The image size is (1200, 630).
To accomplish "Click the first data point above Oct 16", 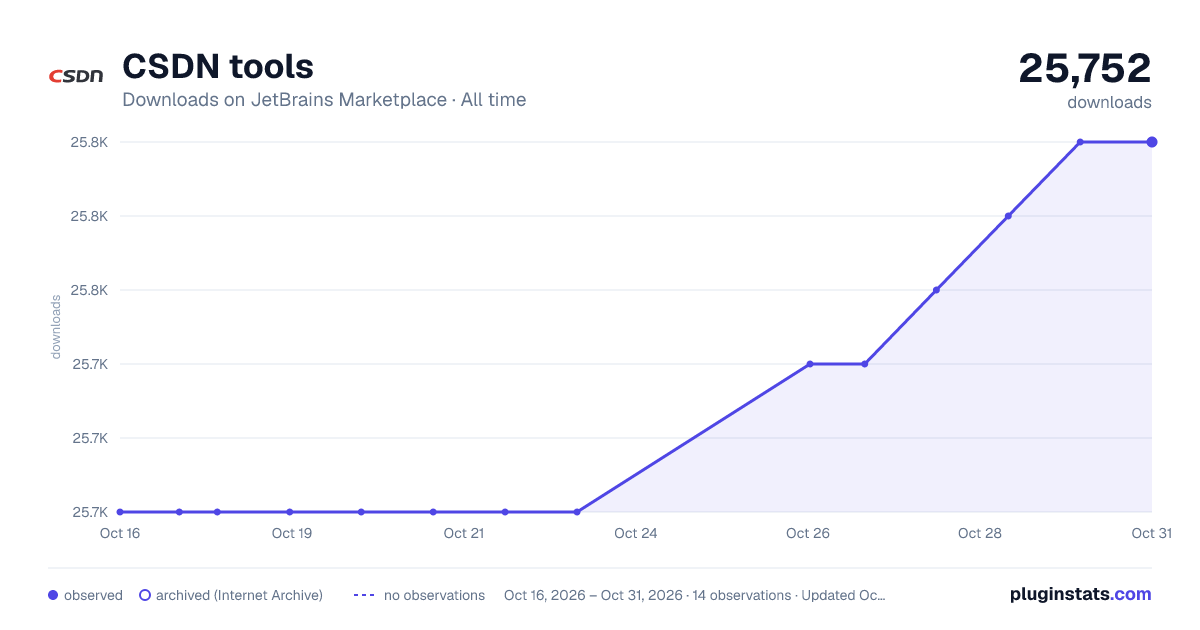I will pyautogui.click(x=120, y=512).
